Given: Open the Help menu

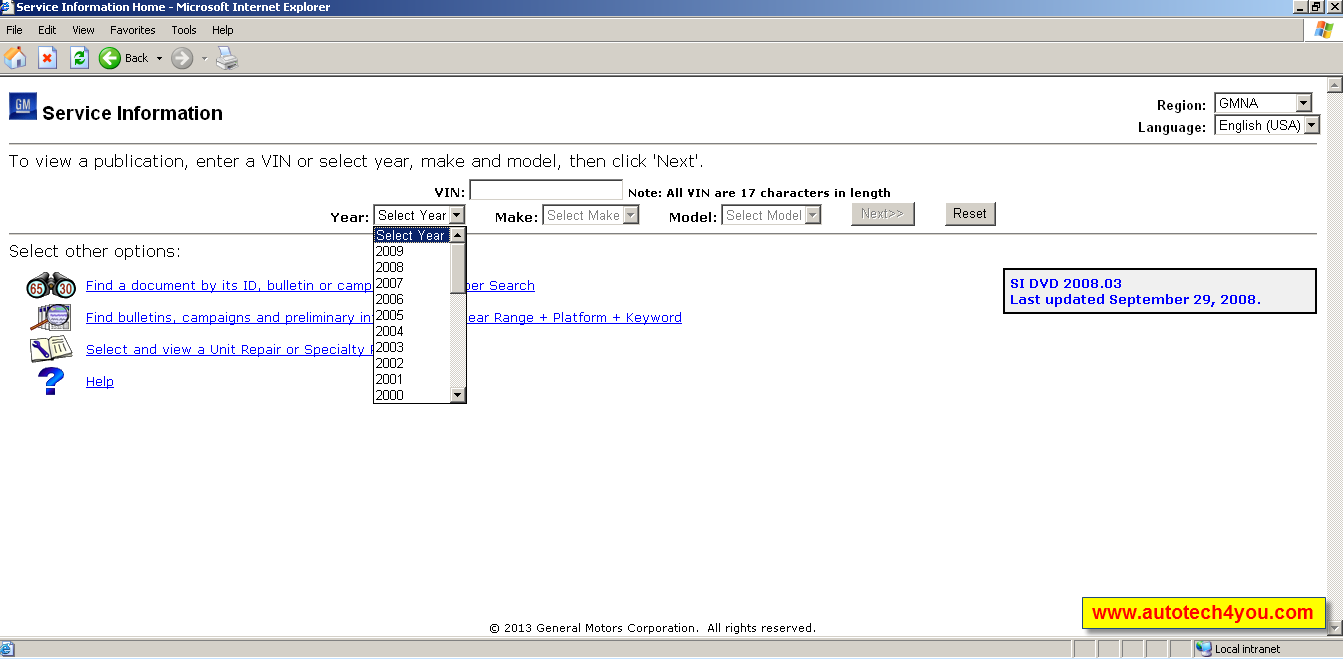Looking at the screenshot, I should (x=223, y=30).
